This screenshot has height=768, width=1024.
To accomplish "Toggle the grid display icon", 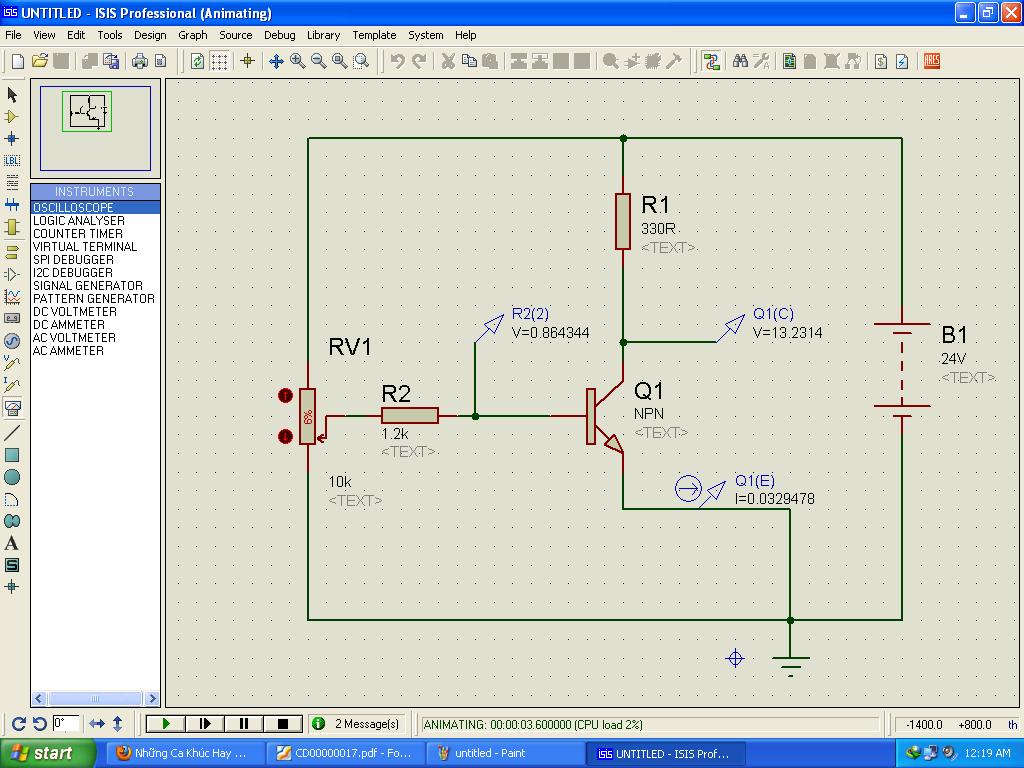I will point(219,61).
